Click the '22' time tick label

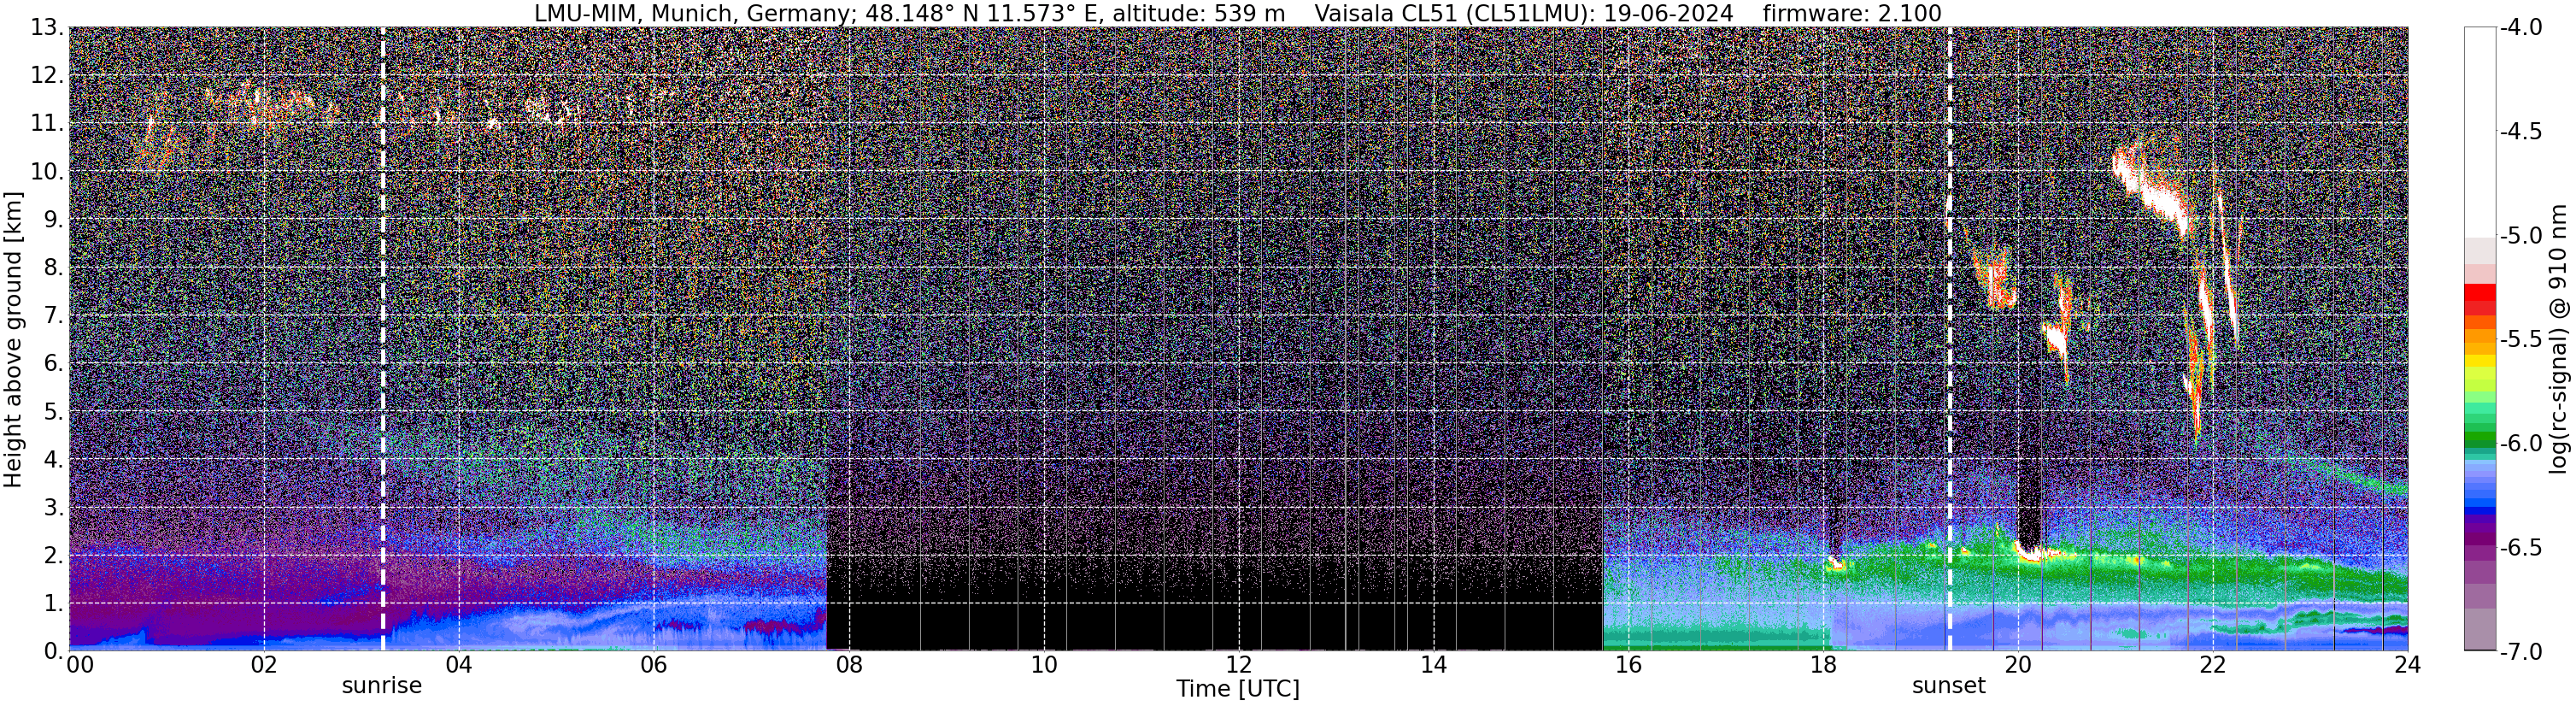click(x=2213, y=665)
